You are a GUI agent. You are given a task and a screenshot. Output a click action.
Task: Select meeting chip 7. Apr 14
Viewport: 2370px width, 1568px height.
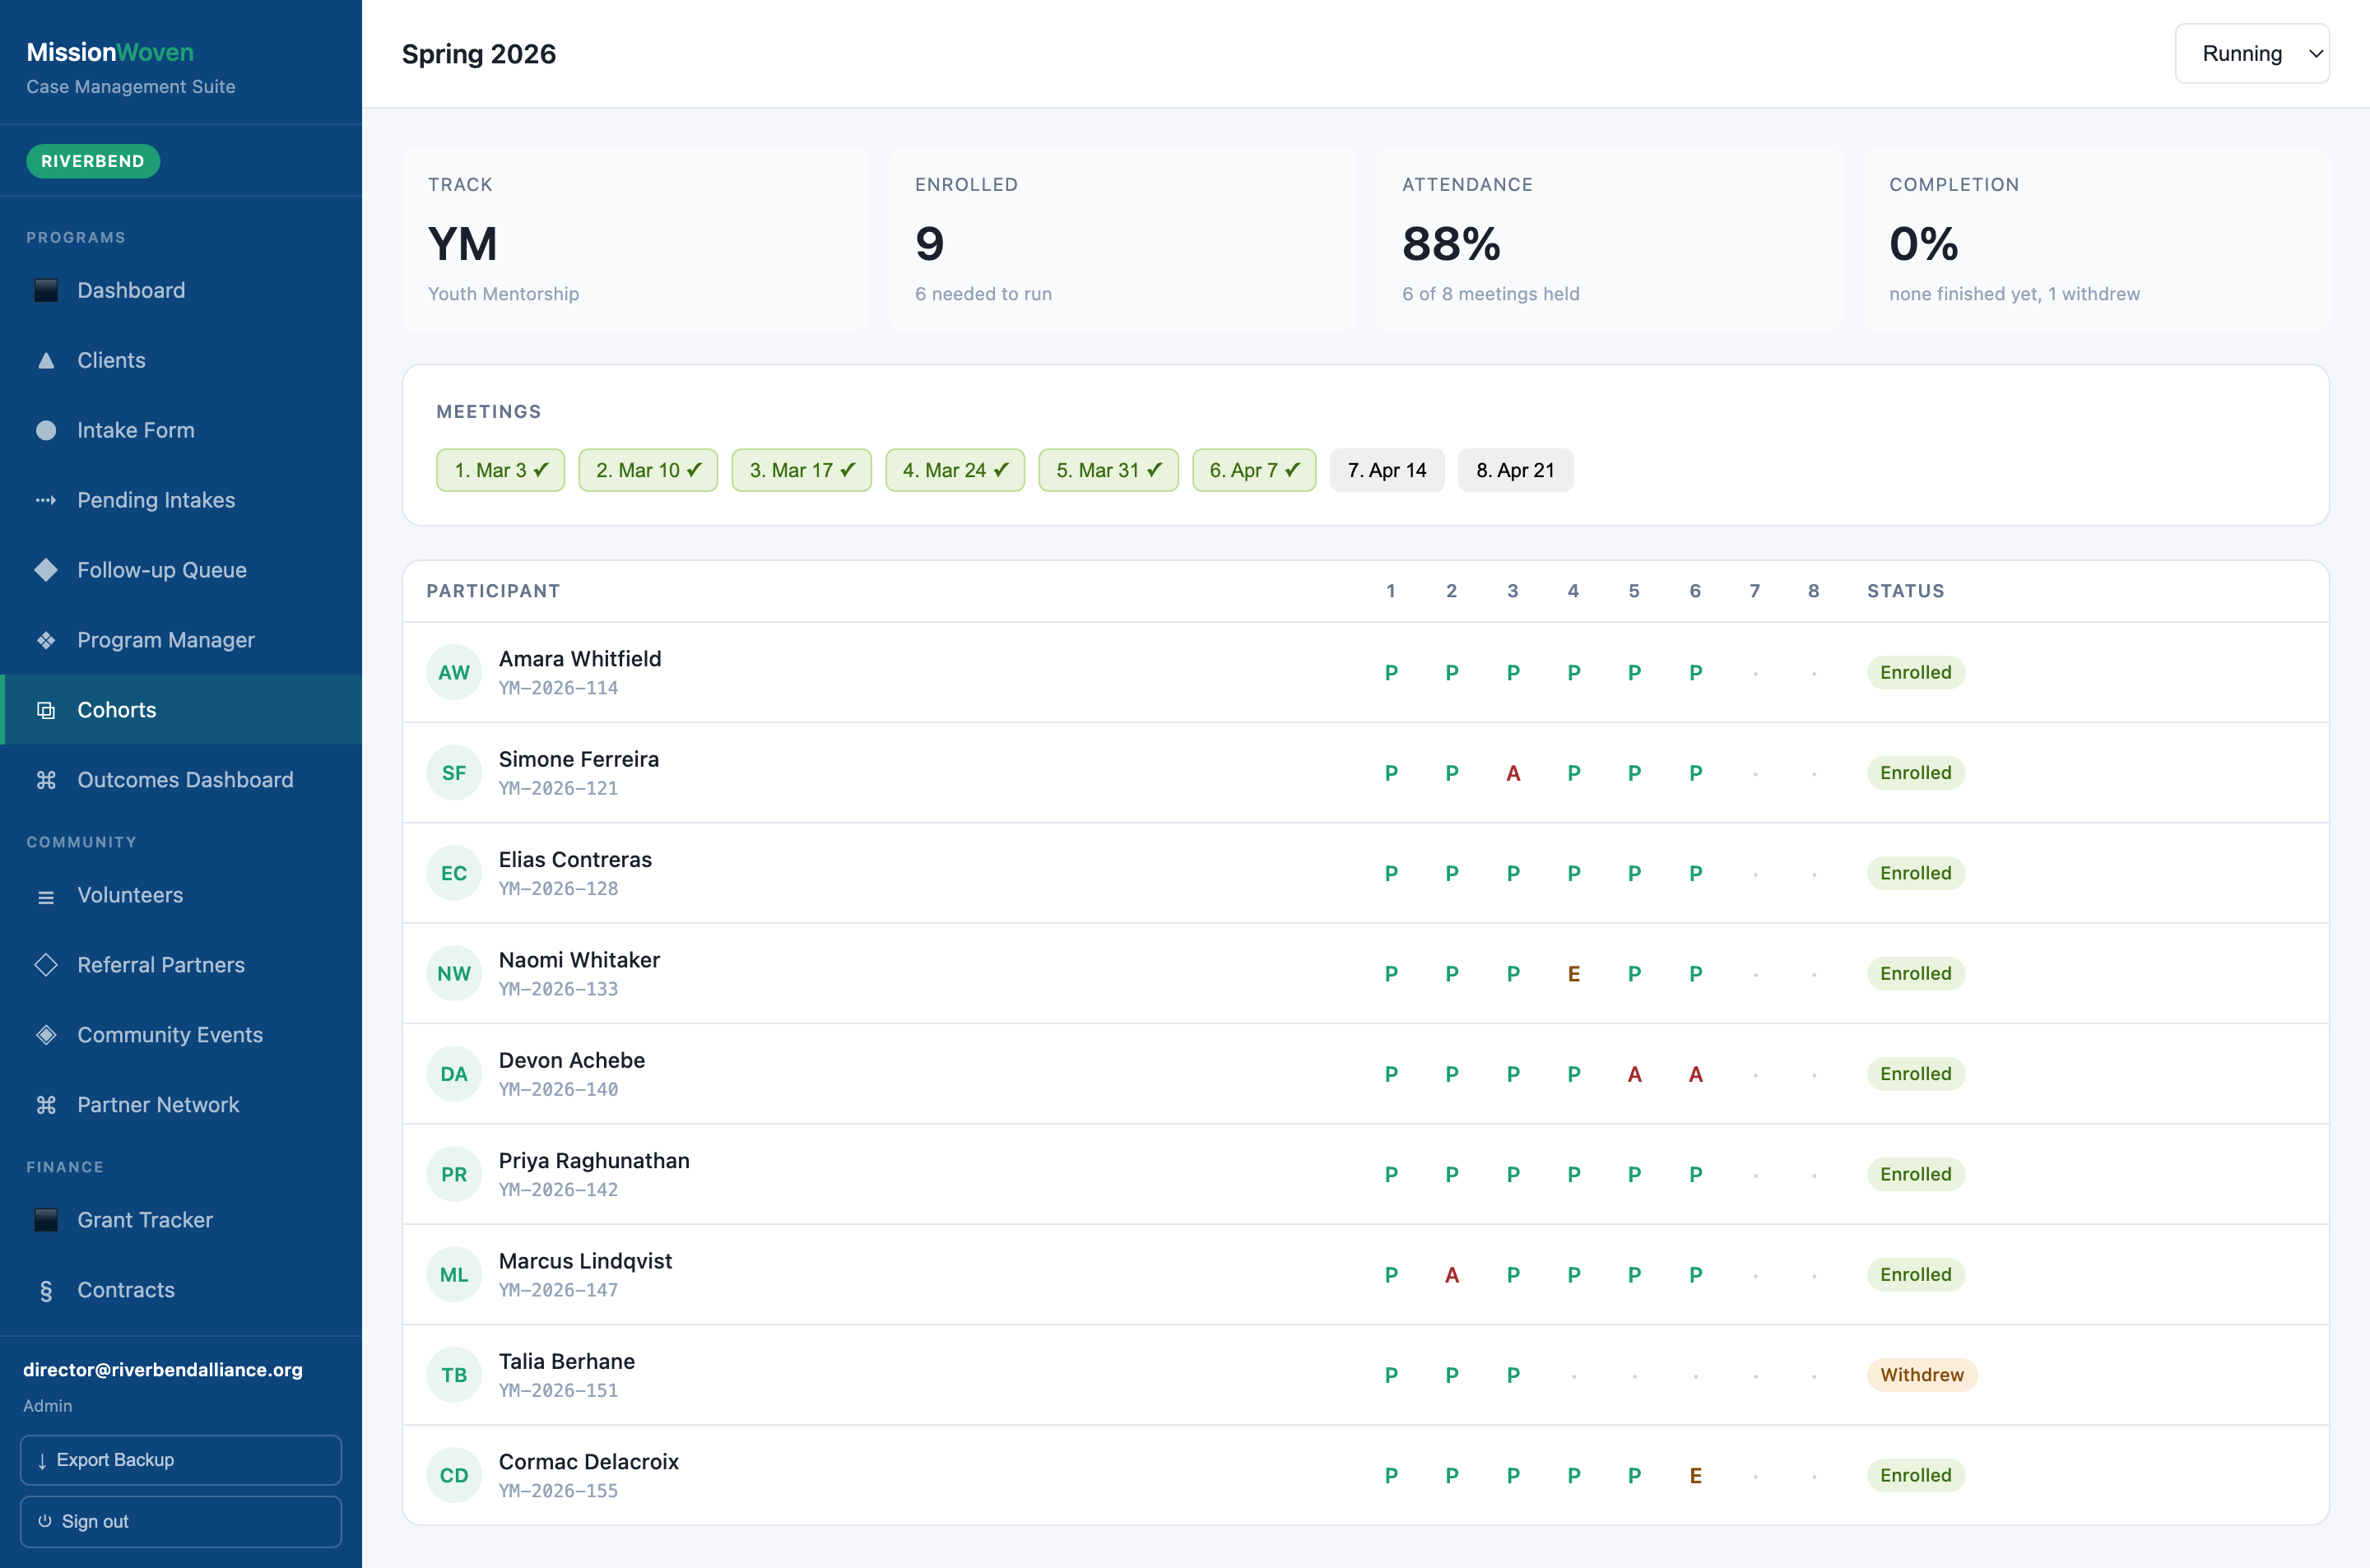tap(1387, 470)
